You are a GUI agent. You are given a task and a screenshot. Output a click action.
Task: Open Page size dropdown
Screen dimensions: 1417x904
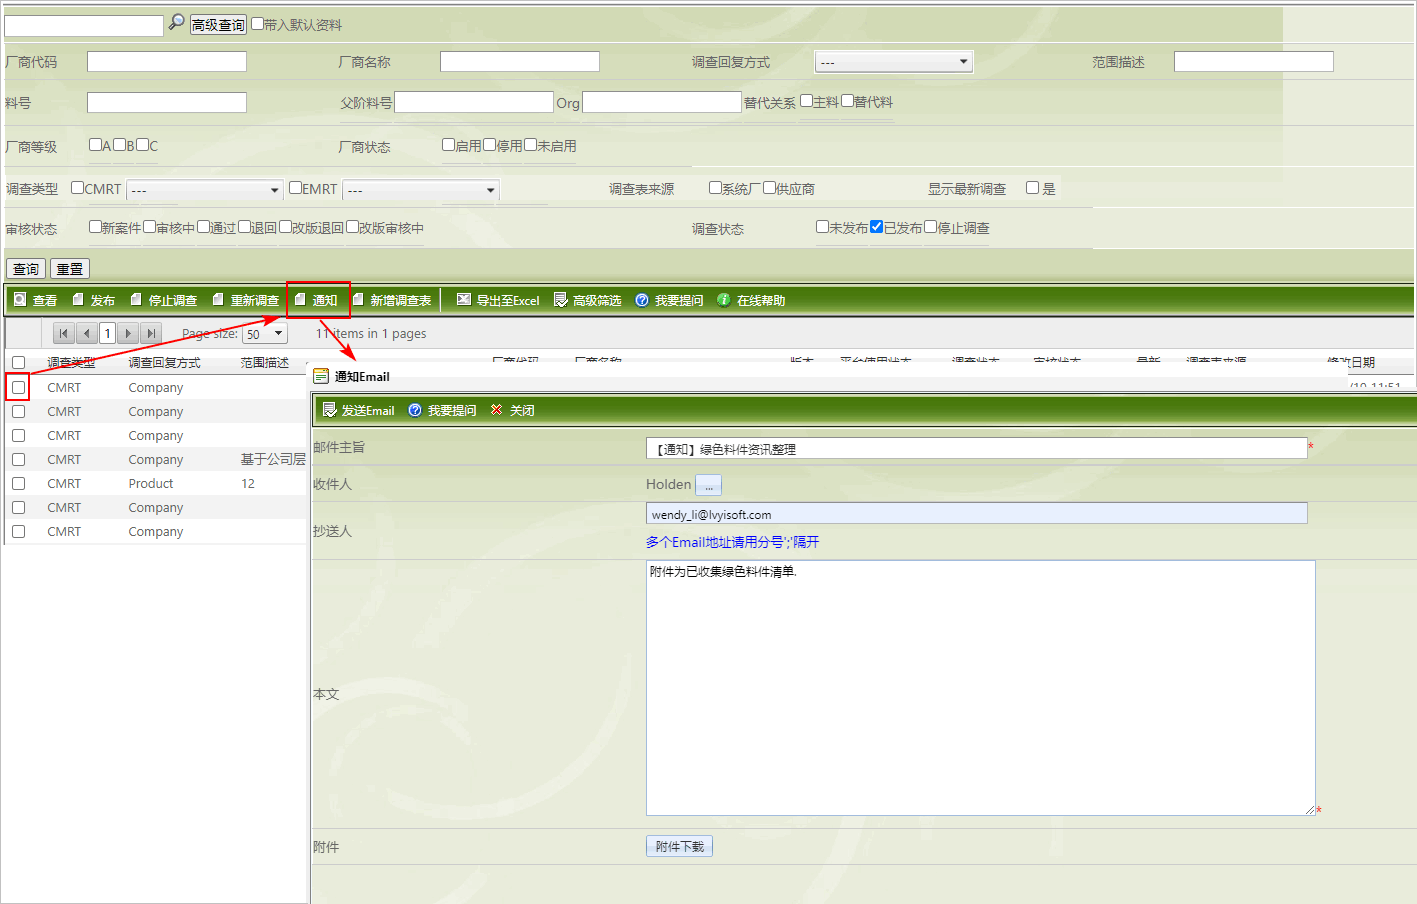pos(264,334)
